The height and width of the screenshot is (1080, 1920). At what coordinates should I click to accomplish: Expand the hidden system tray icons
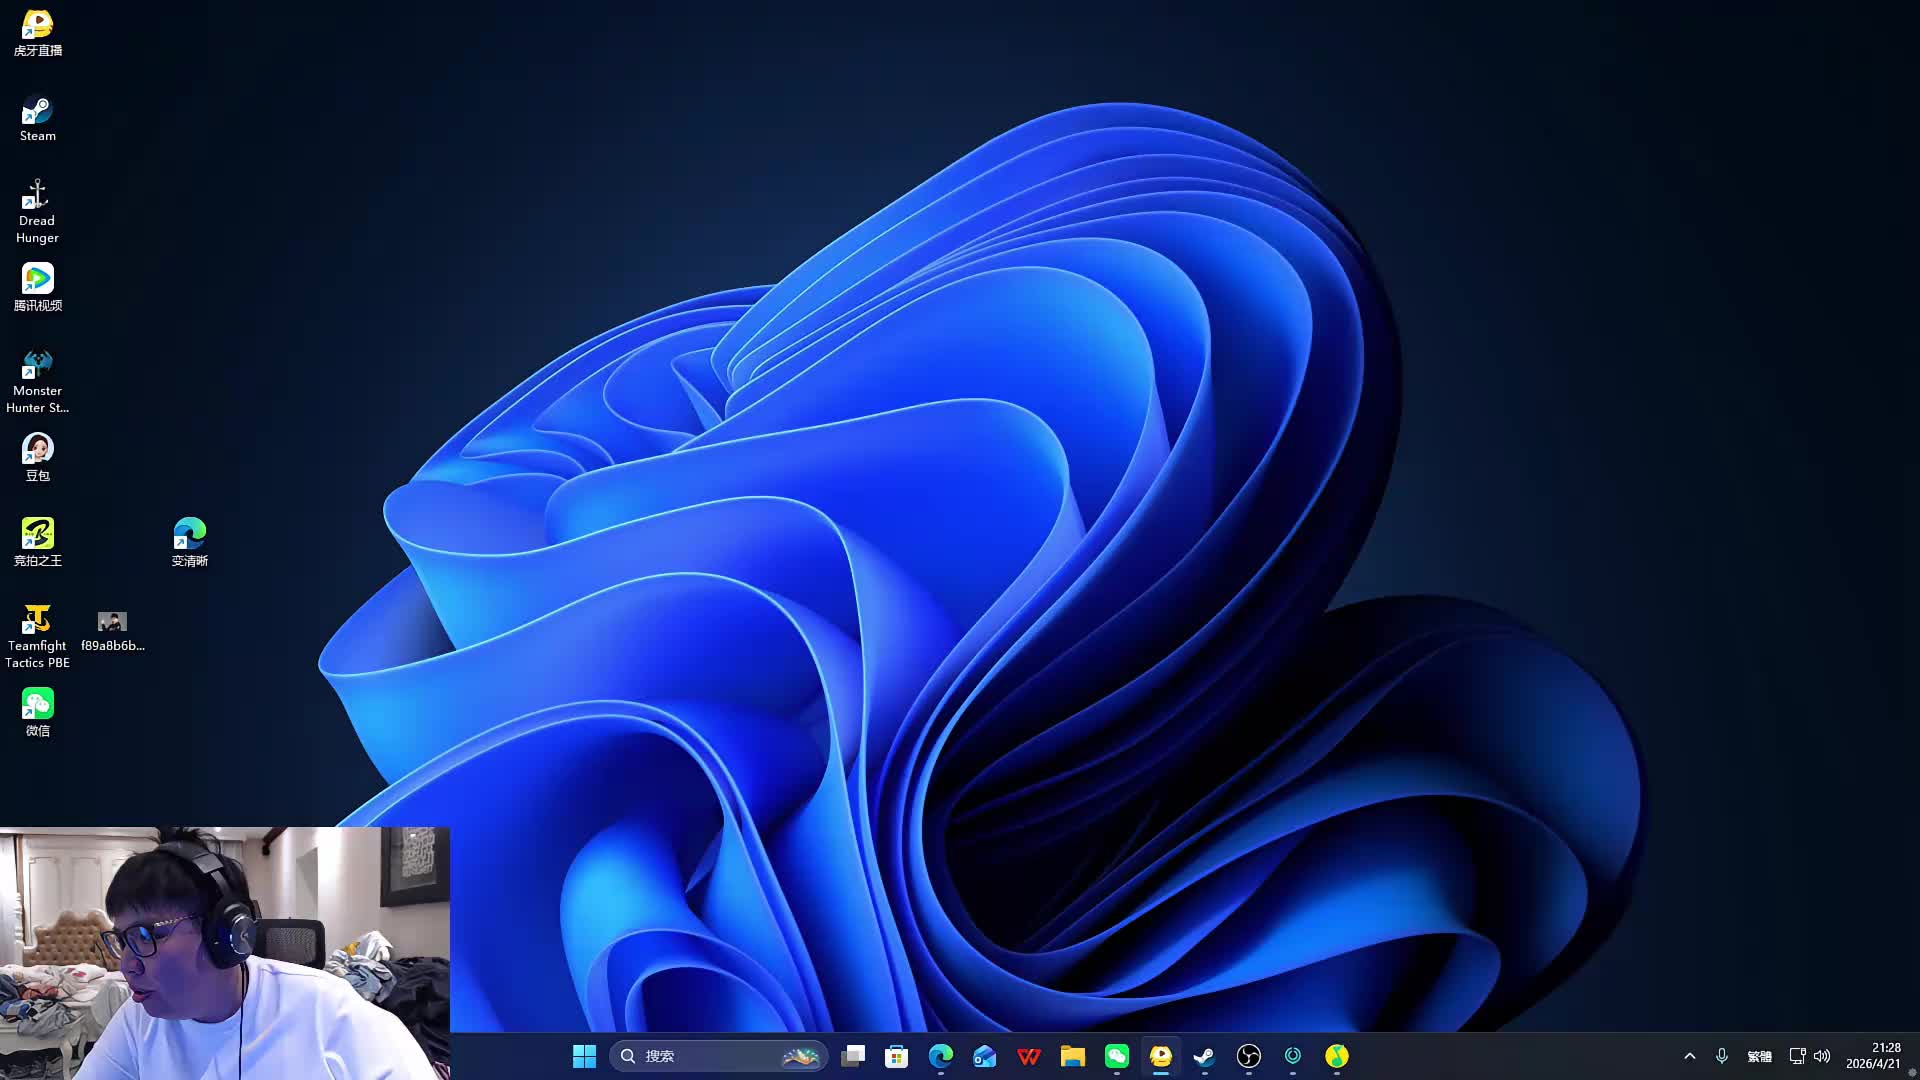point(1690,1056)
